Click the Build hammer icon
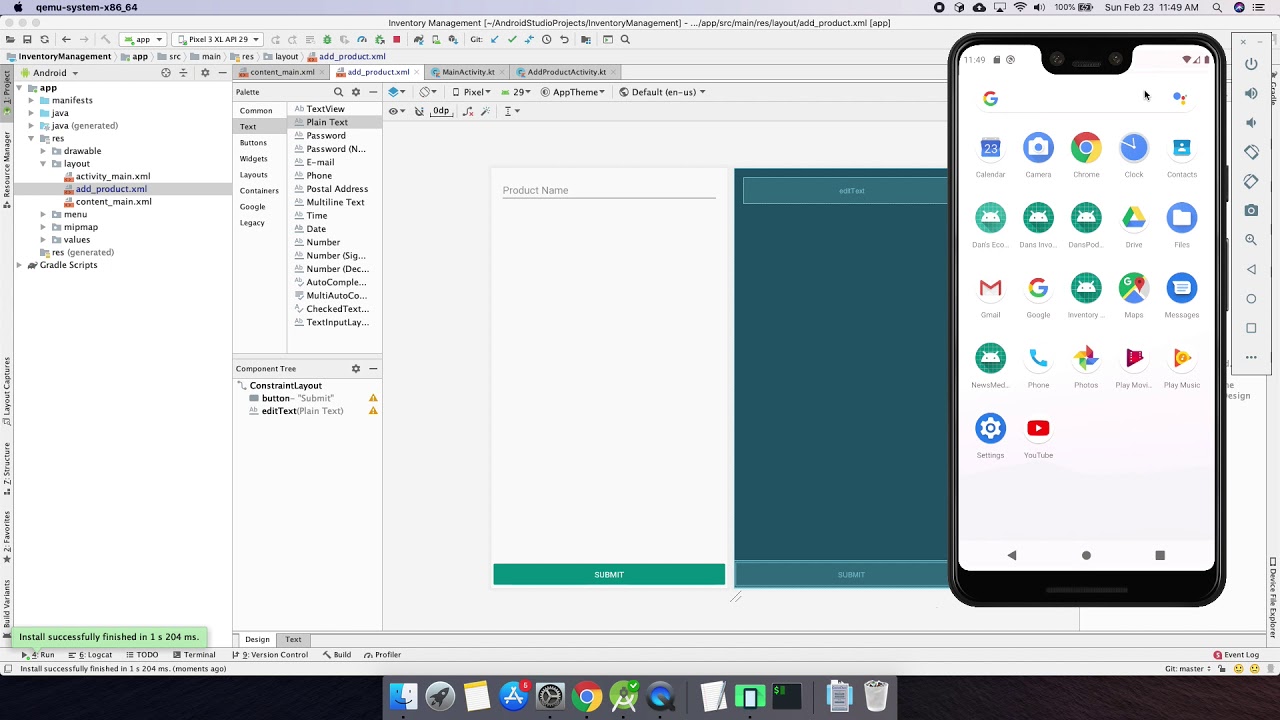The height and width of the screenshot is (720, 1280). (x=105, y=39)
